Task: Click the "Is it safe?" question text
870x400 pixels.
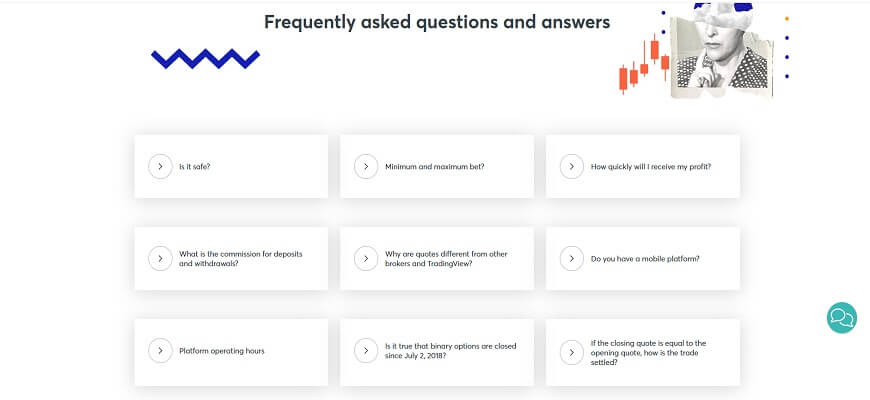Action: (x=194, y=167)
